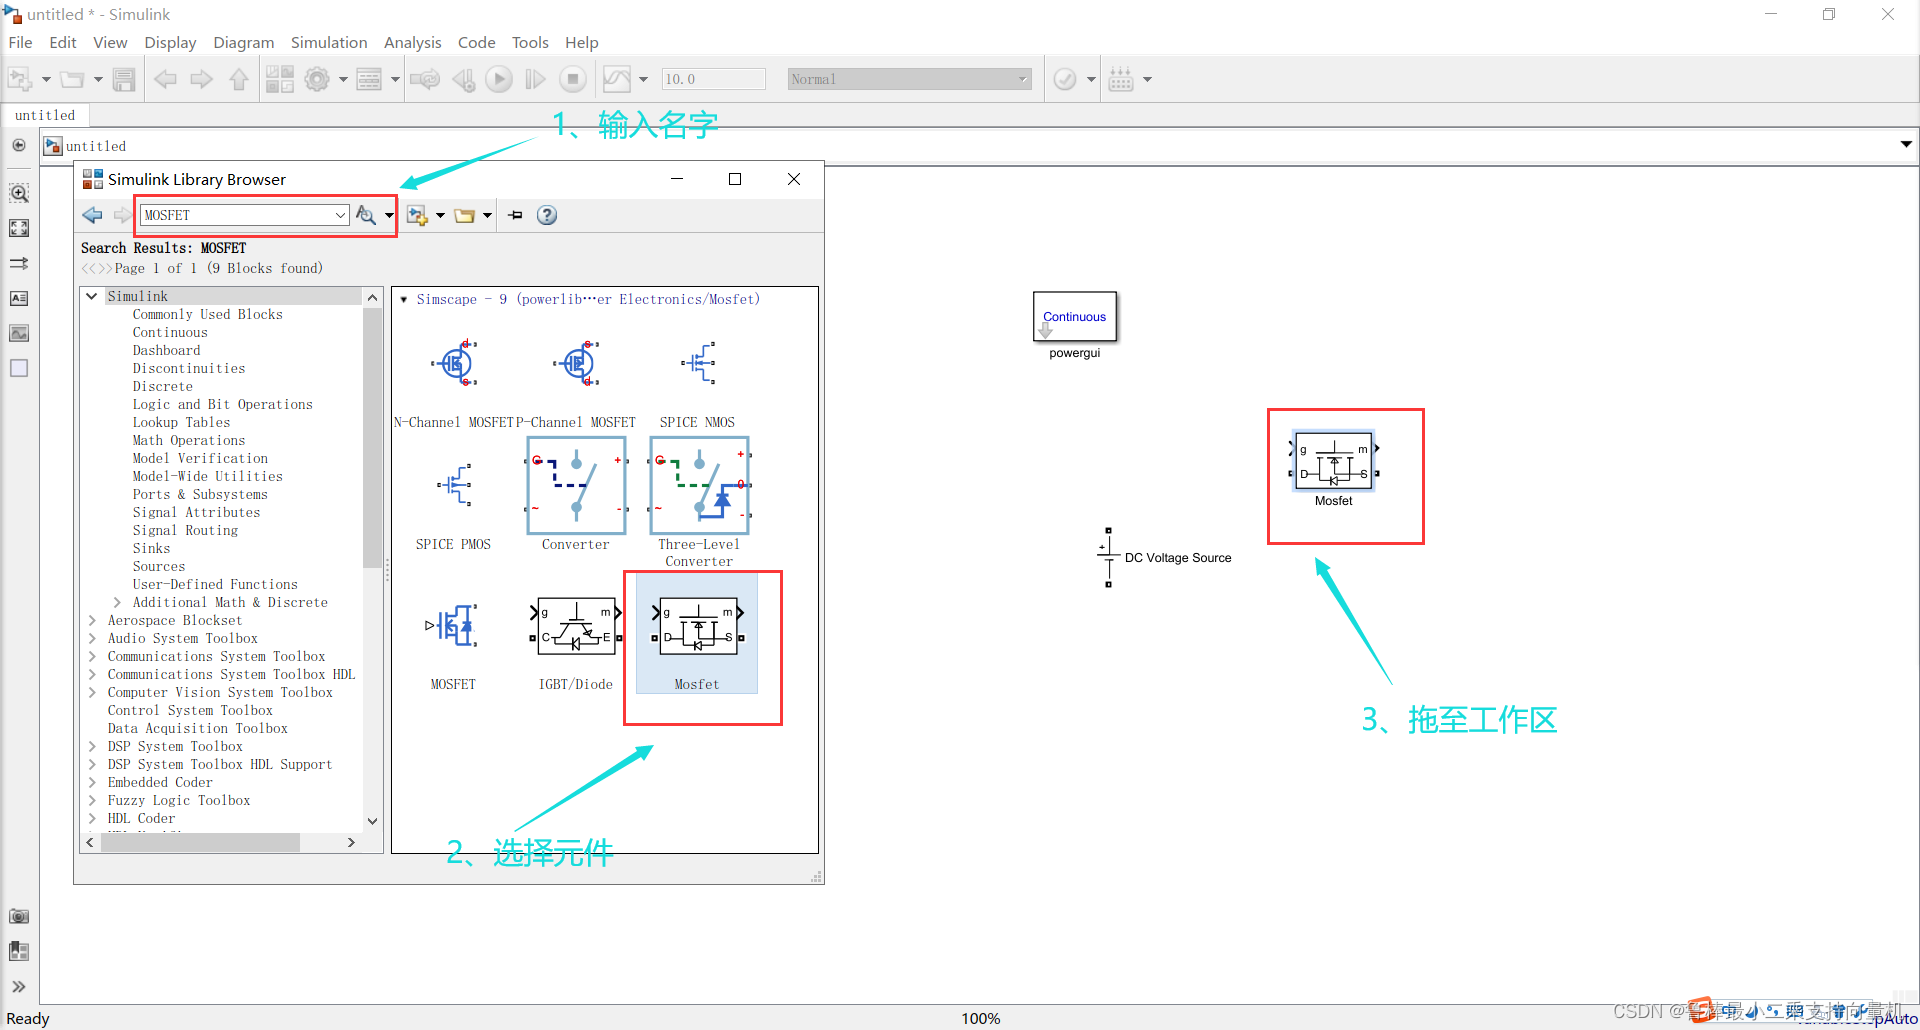The width and height of the screenshot is (1920, 1030).
Task: Select the DC Voltage Source block
Action: [x=1108, y=557]
